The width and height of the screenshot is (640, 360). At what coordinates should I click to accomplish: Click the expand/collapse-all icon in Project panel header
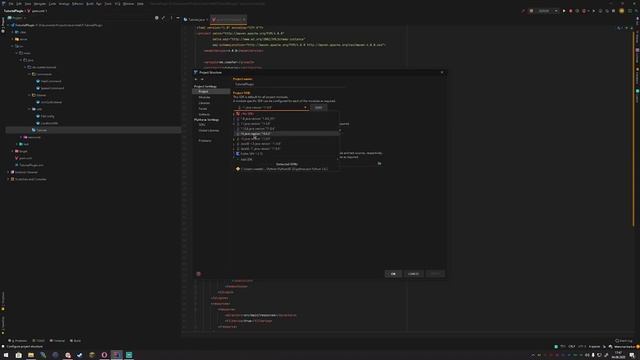click(164, 18)
